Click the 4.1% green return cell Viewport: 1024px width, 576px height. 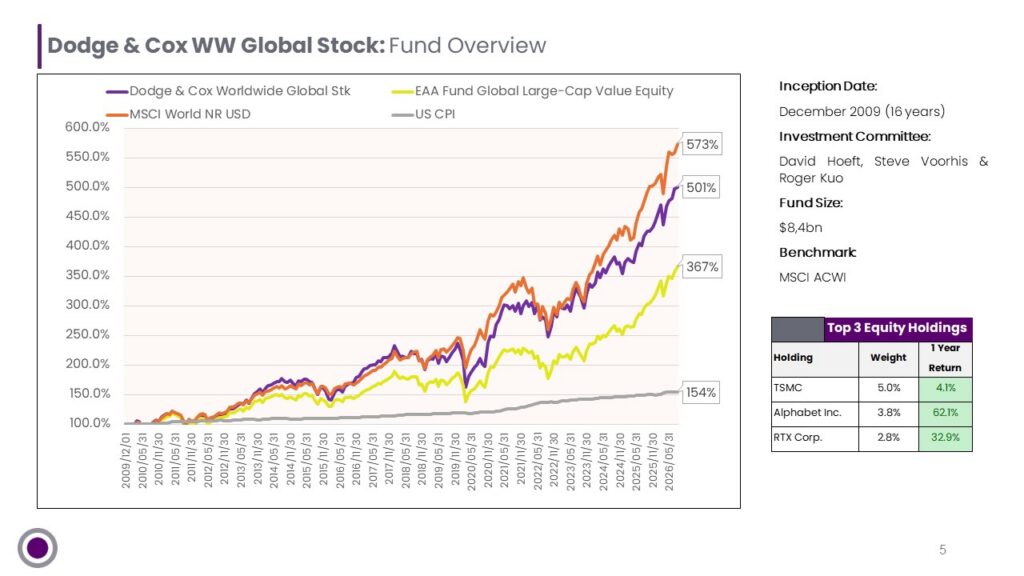[x=945, y=389]
